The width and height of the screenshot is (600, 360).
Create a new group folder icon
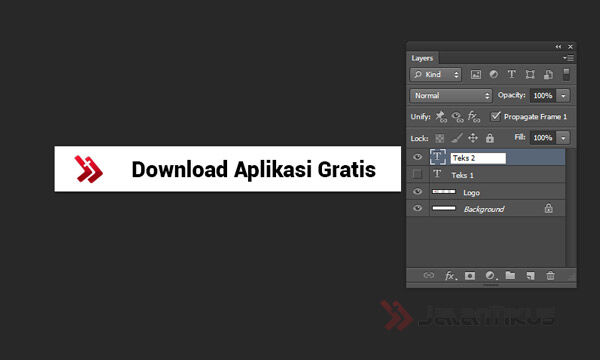pos(510,275)
